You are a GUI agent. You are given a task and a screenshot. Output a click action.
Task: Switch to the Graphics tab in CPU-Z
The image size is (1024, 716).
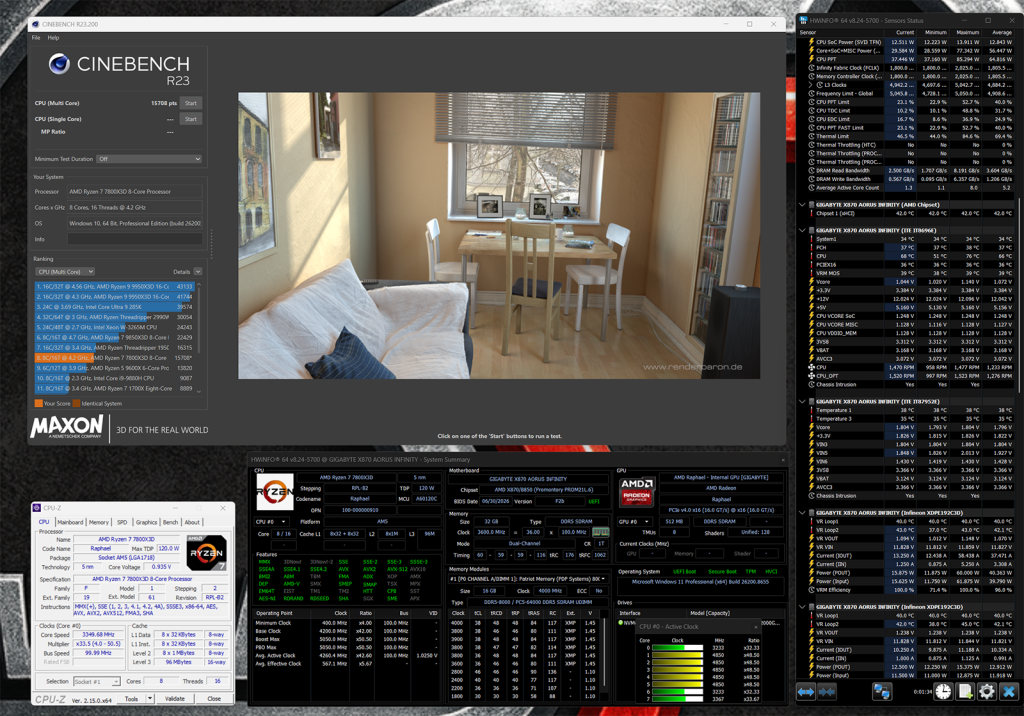click(x=146, y=522)
